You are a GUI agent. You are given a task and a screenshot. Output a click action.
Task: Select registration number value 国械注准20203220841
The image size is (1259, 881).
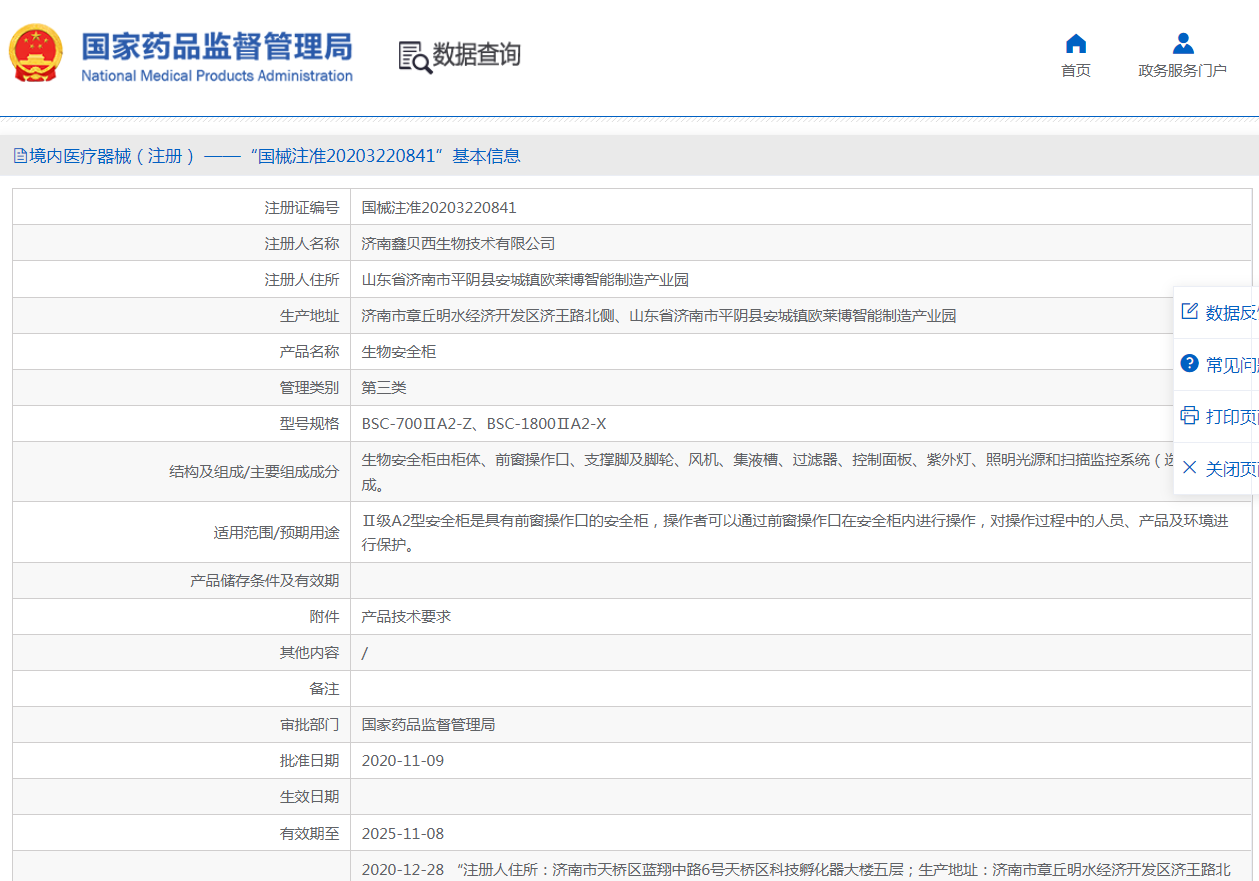[x=439, y=208]
